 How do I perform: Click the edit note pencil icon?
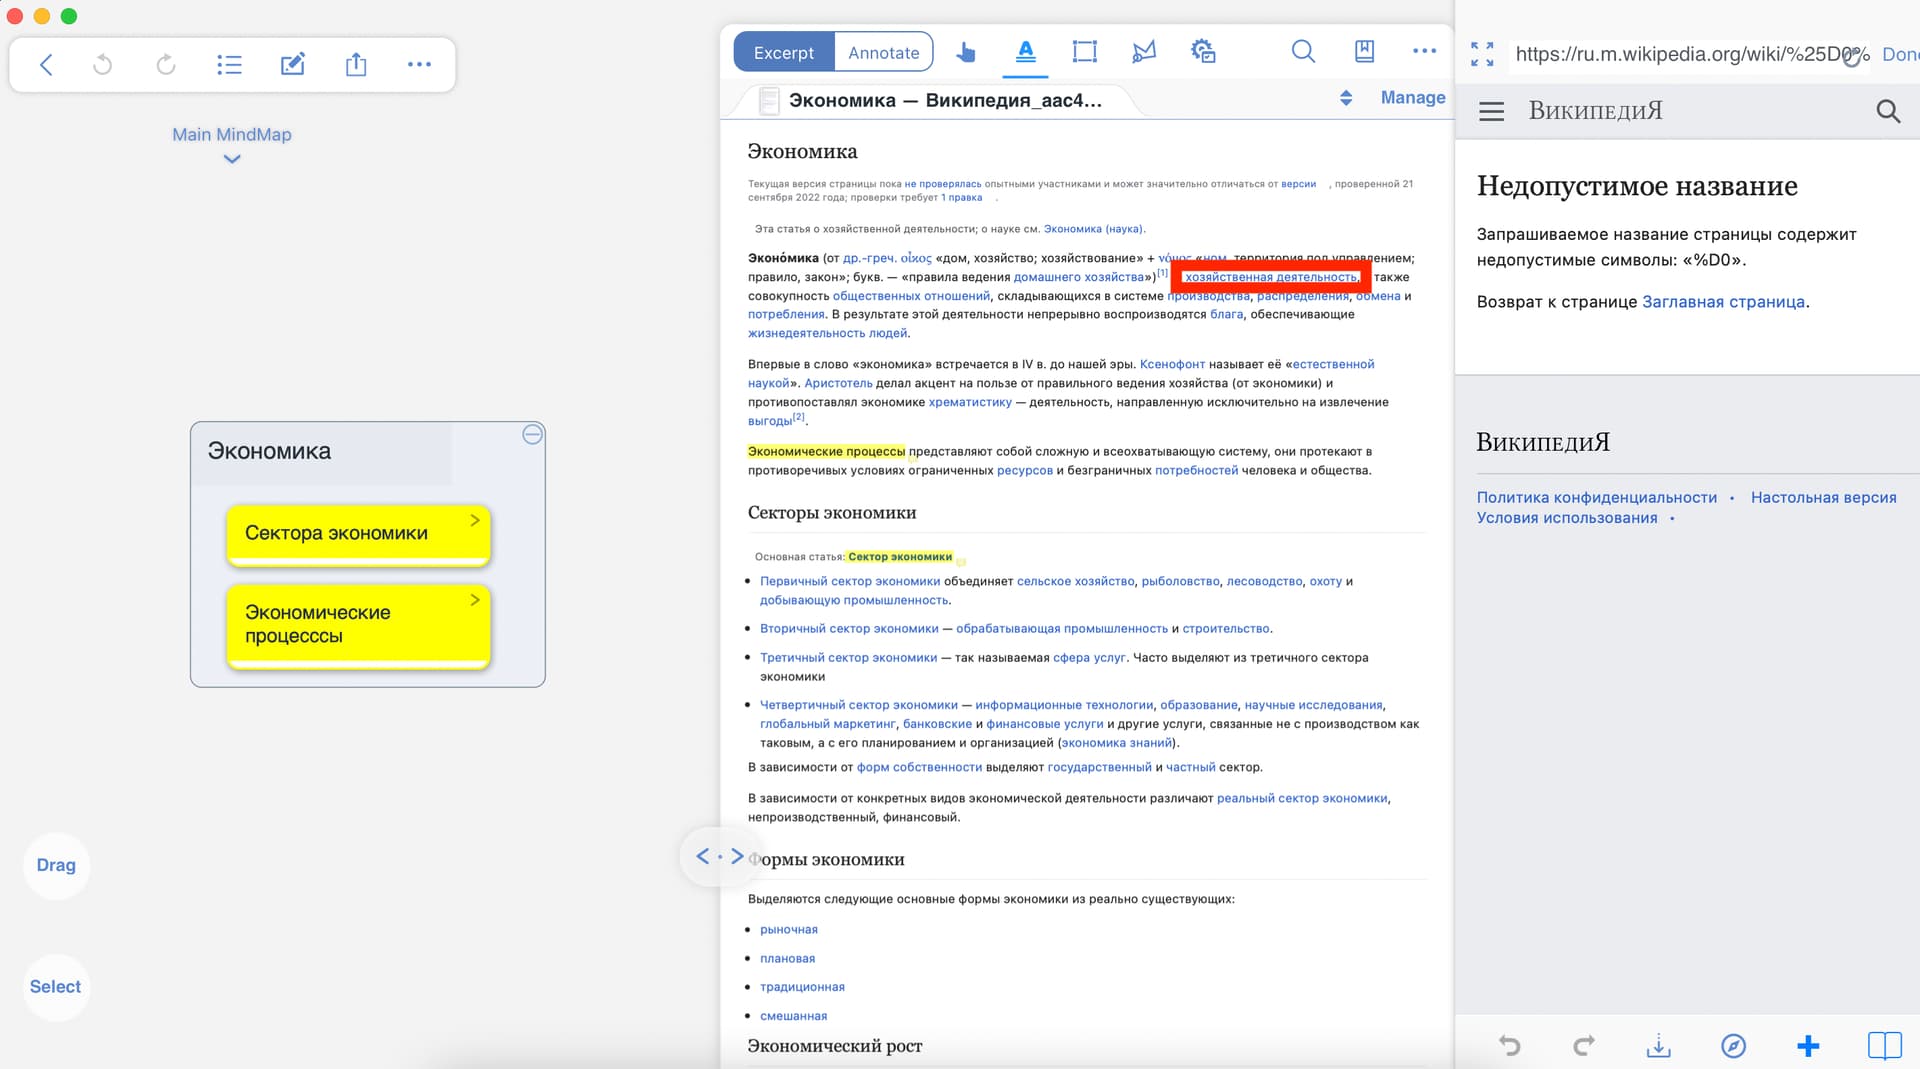292,65
